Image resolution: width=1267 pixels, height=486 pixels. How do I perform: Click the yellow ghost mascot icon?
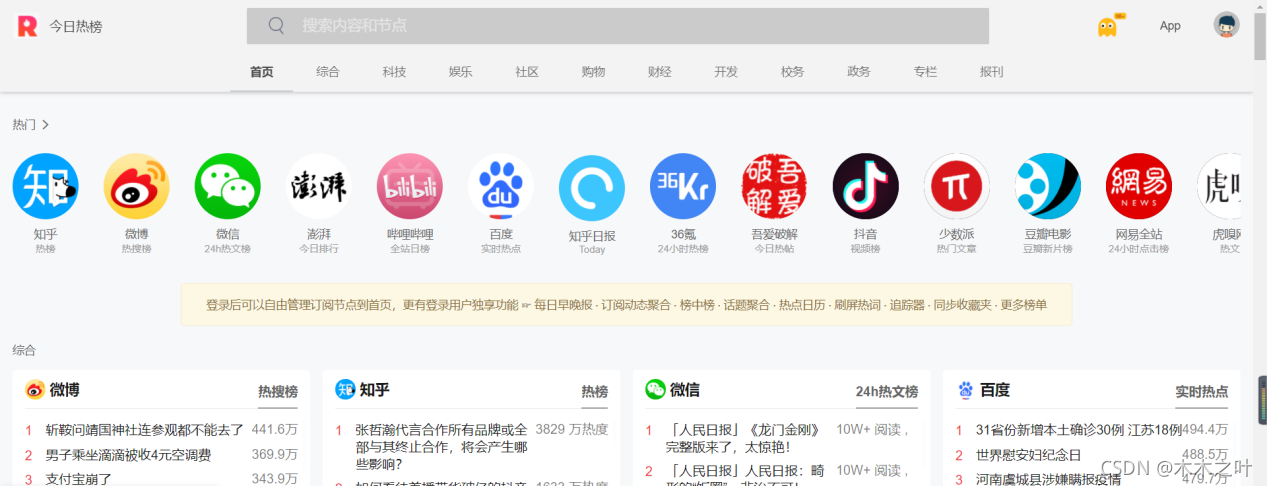[1108, 27]
